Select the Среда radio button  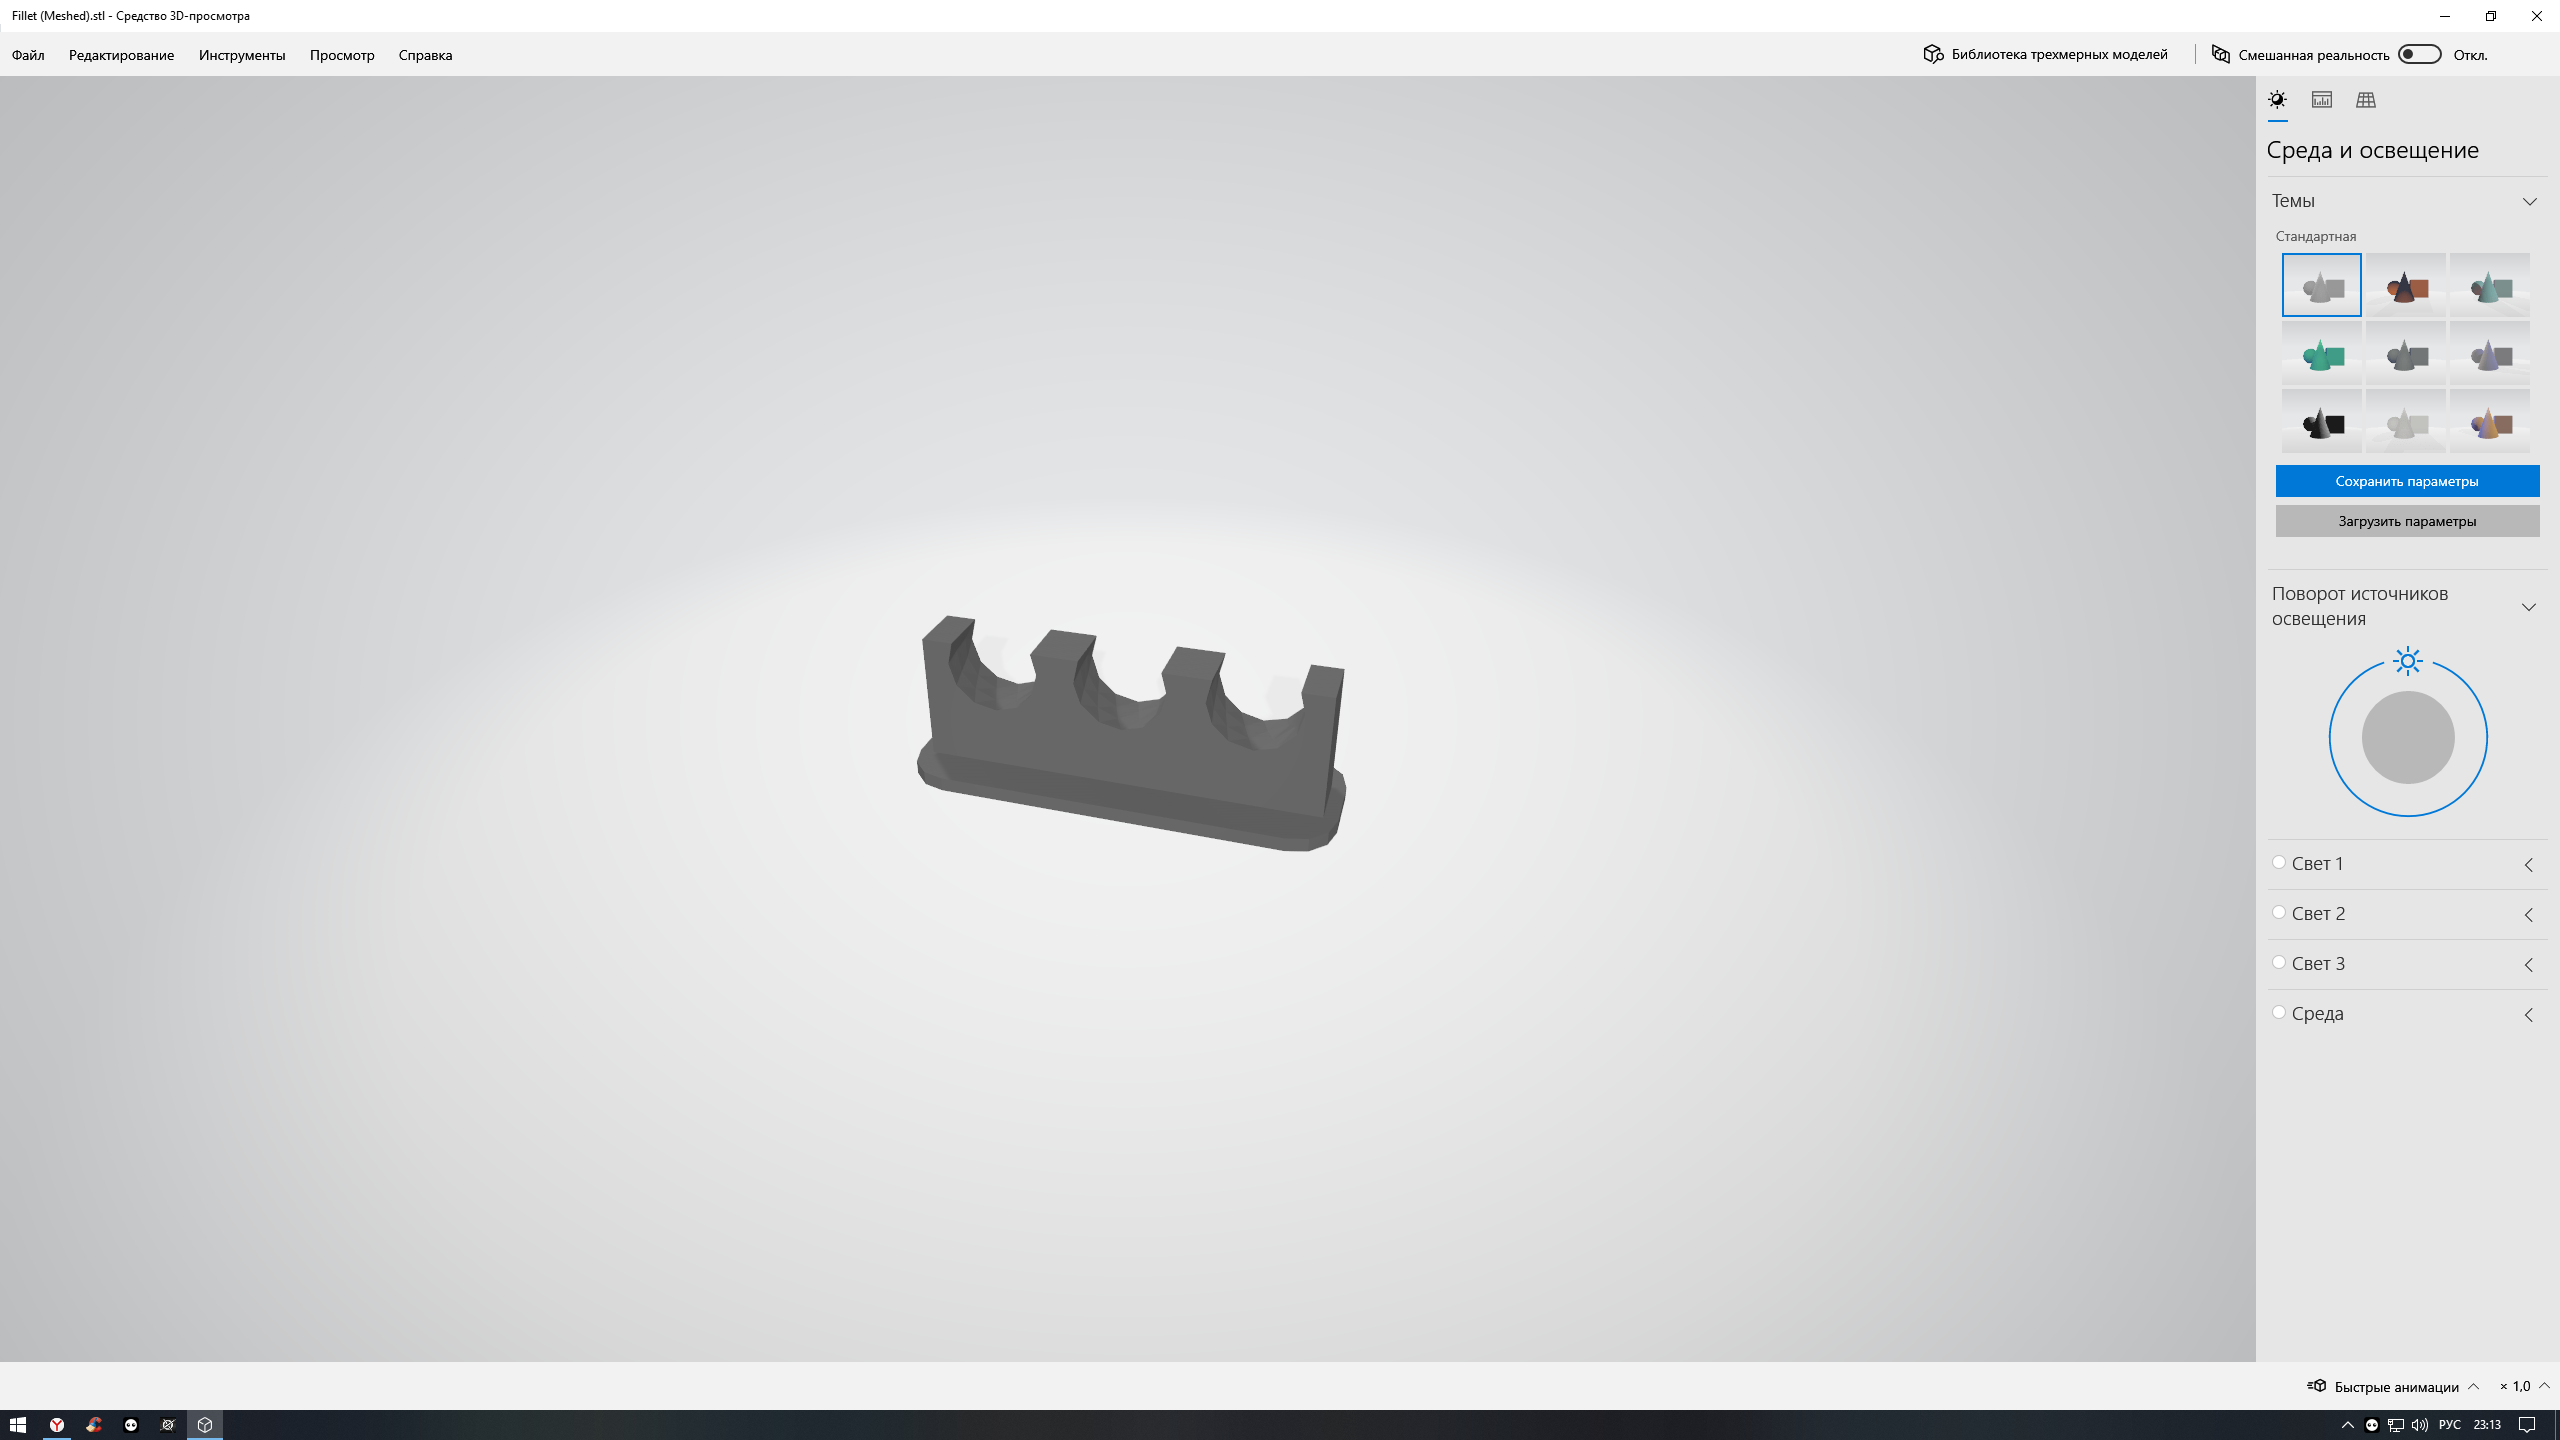2279,1012
